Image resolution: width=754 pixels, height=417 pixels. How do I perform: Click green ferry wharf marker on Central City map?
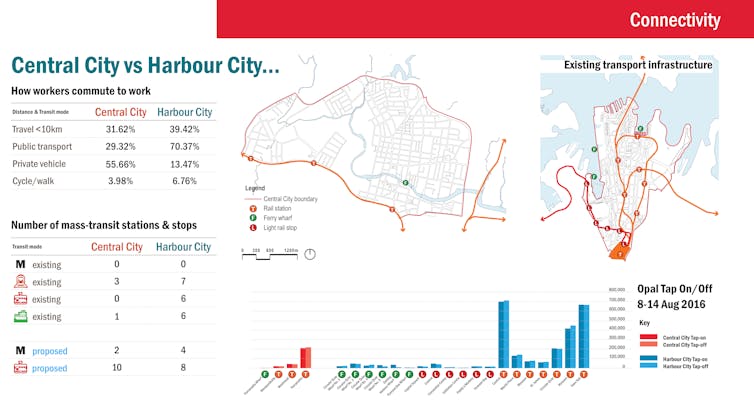coord(405,183)
